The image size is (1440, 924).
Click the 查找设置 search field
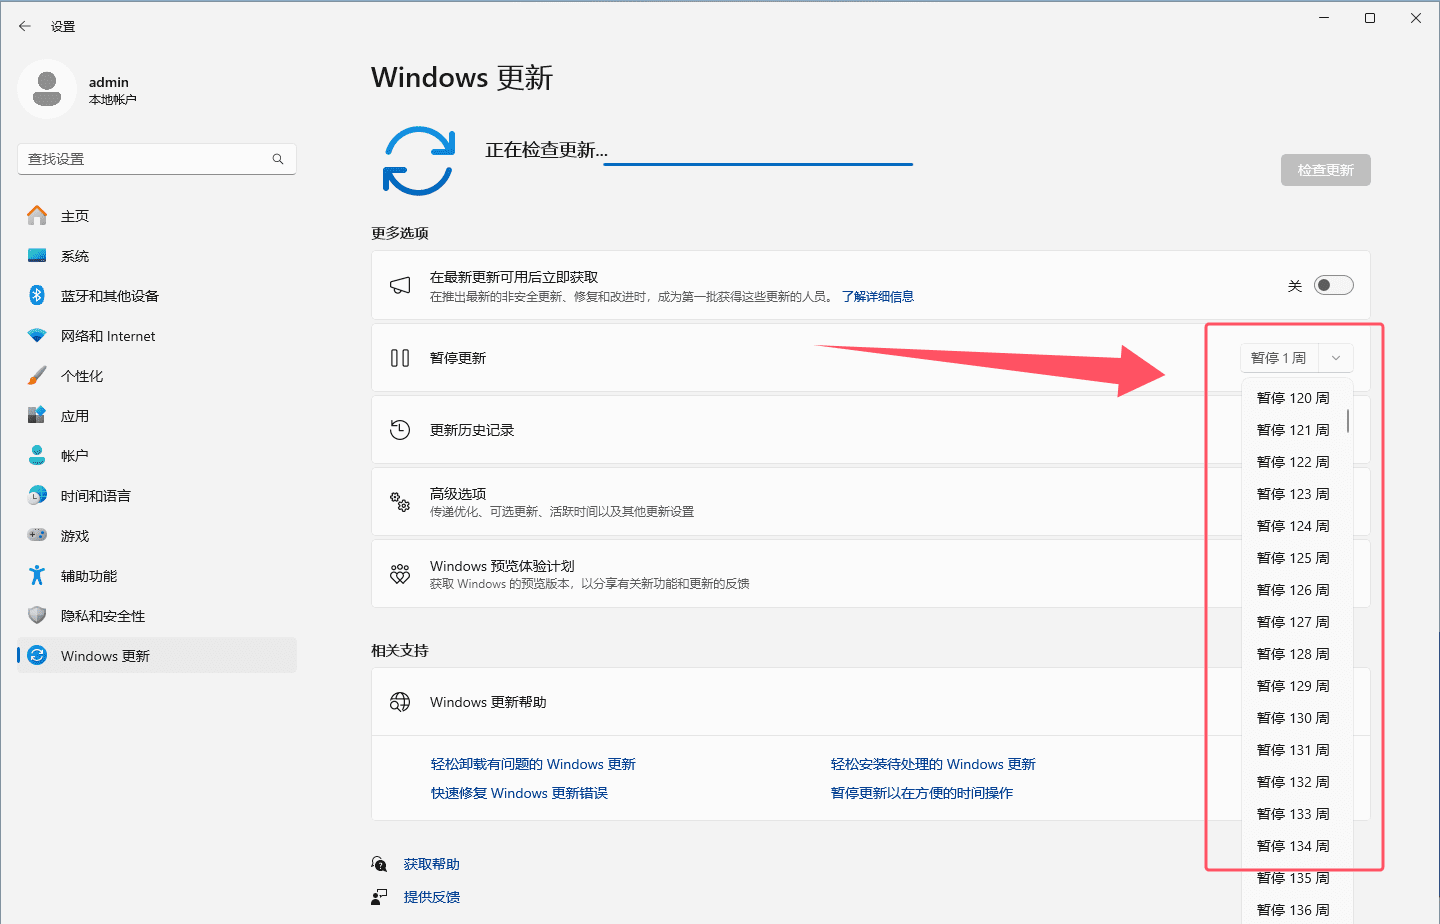click(x=157, y=159)
